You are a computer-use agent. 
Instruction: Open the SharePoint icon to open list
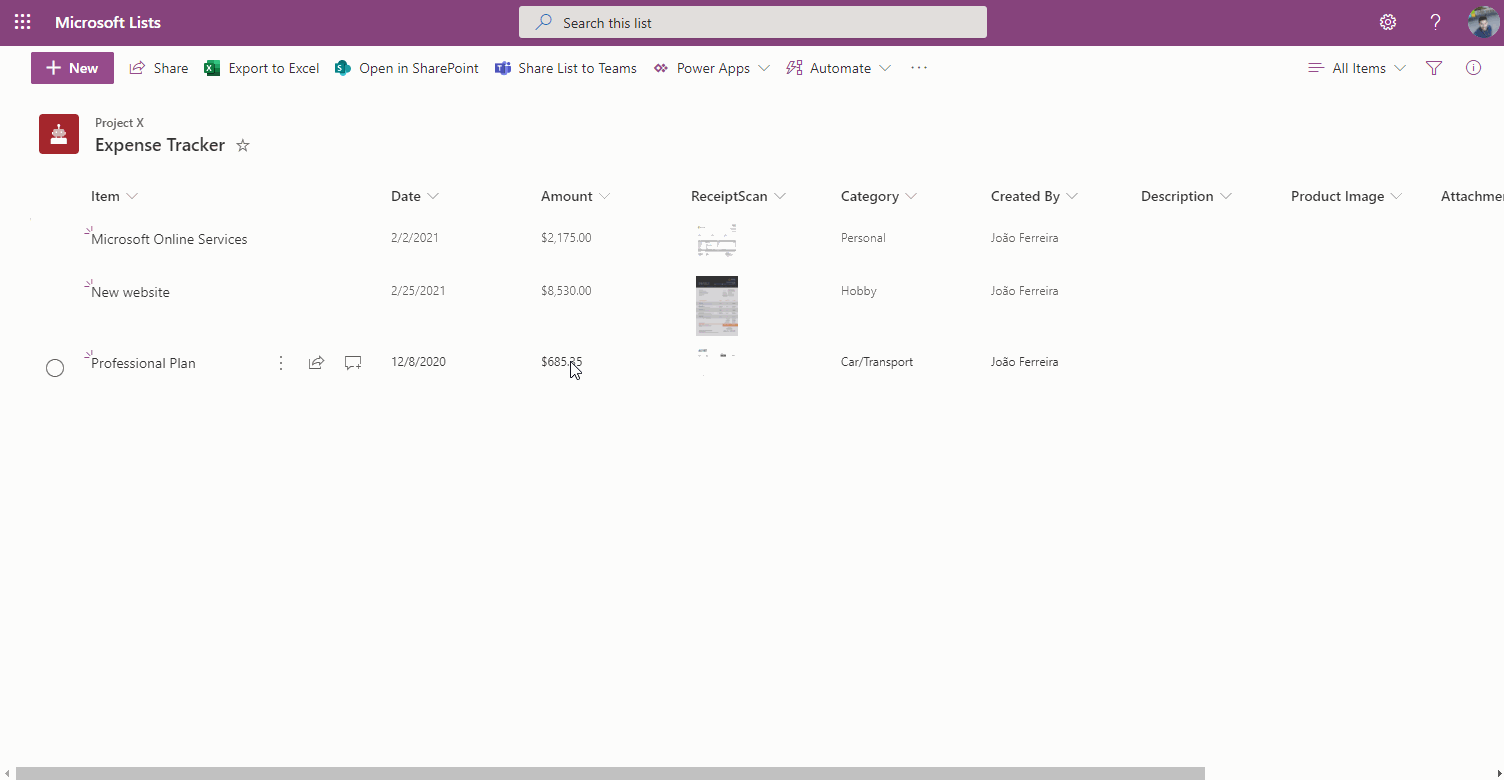pyautogui.click(x=343, y=67)
